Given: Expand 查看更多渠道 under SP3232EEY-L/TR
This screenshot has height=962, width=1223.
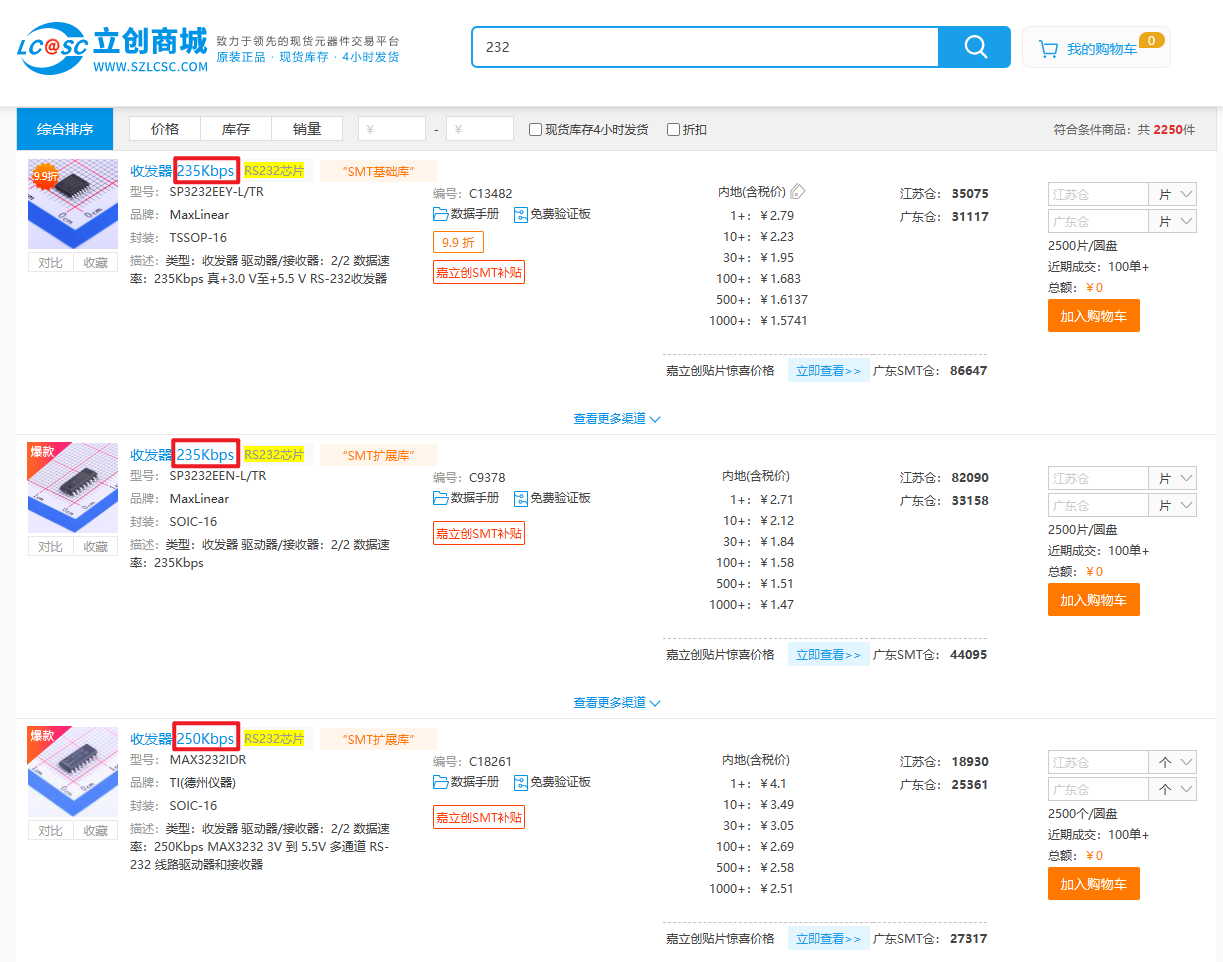Looking at the screenshot, I should tap(616, 419).
